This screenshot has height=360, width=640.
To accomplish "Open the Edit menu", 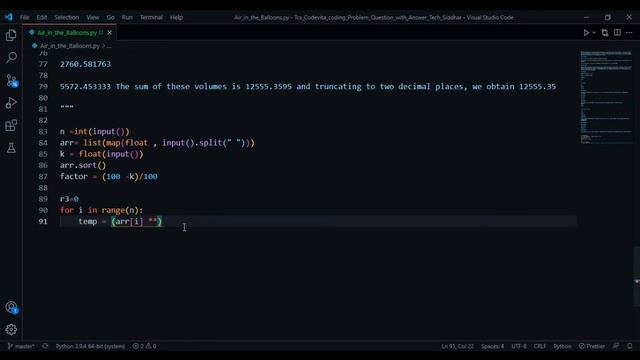I will pos(42,18).
